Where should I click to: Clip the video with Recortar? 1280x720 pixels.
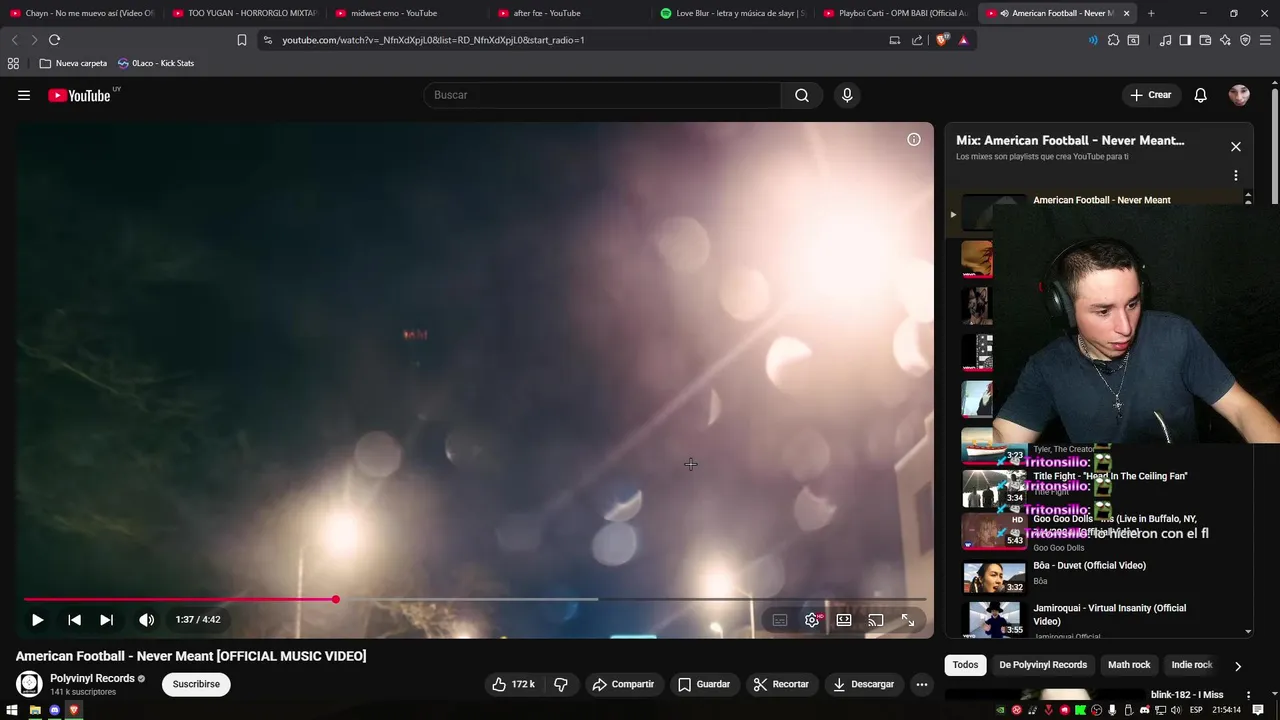pyautogui.click(x=781, y=684)
